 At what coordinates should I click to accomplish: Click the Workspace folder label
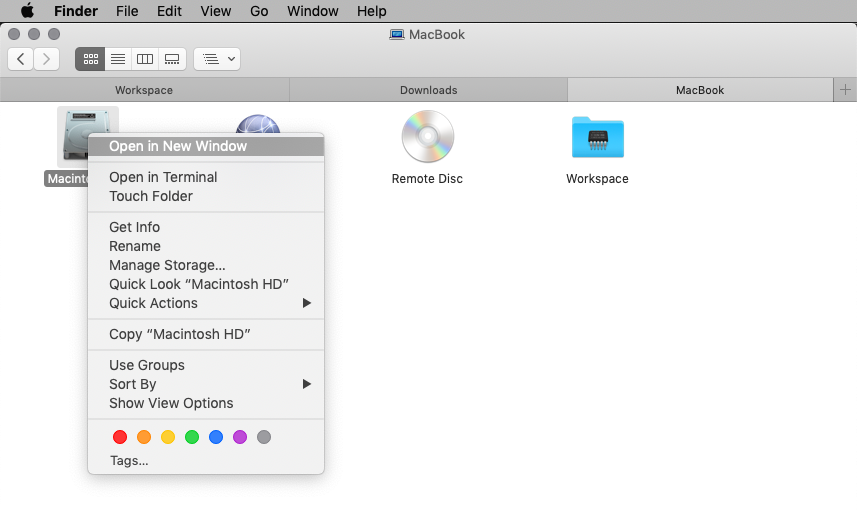pos(597,179)
